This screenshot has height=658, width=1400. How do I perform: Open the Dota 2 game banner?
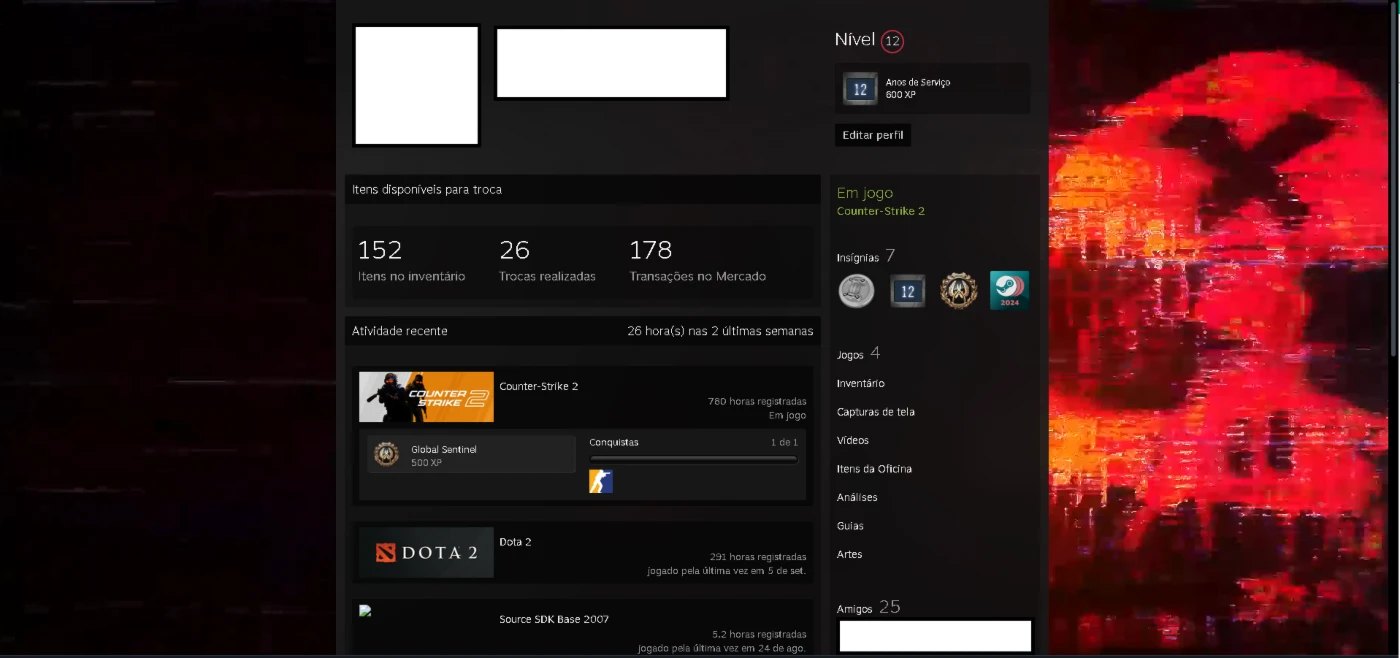[426, 552]
